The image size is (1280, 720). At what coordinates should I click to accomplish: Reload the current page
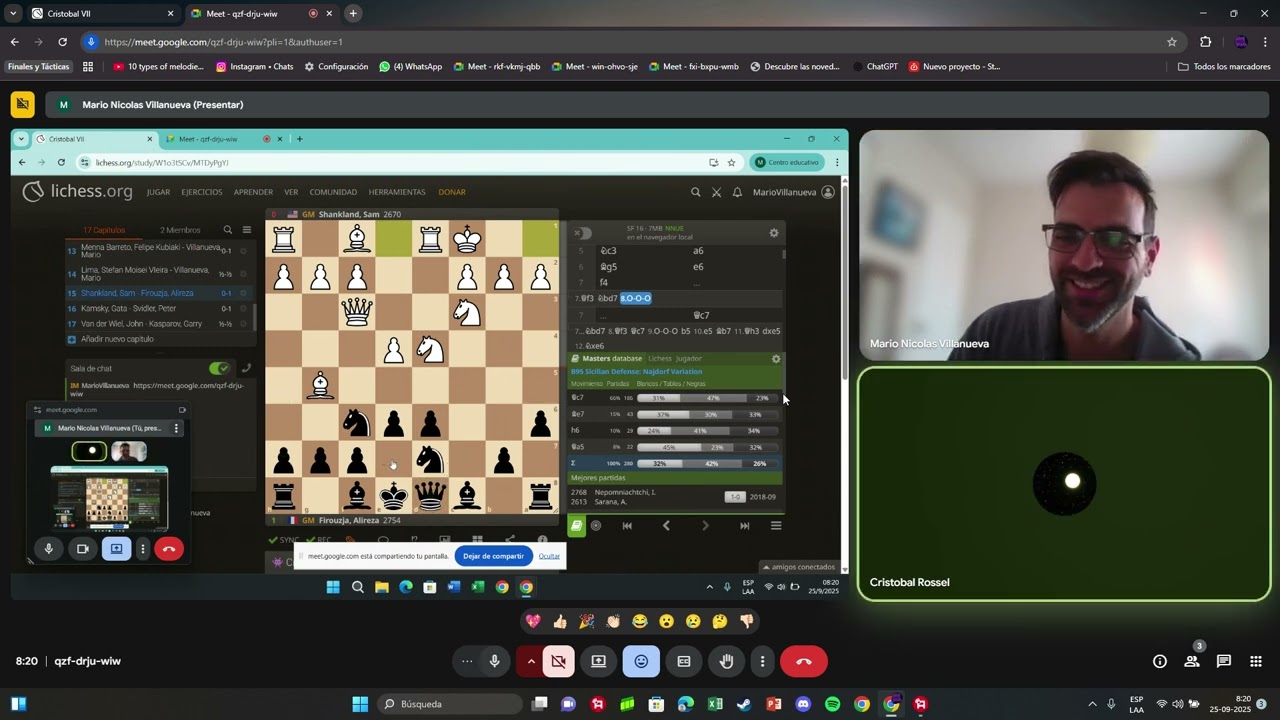[62, 42]
